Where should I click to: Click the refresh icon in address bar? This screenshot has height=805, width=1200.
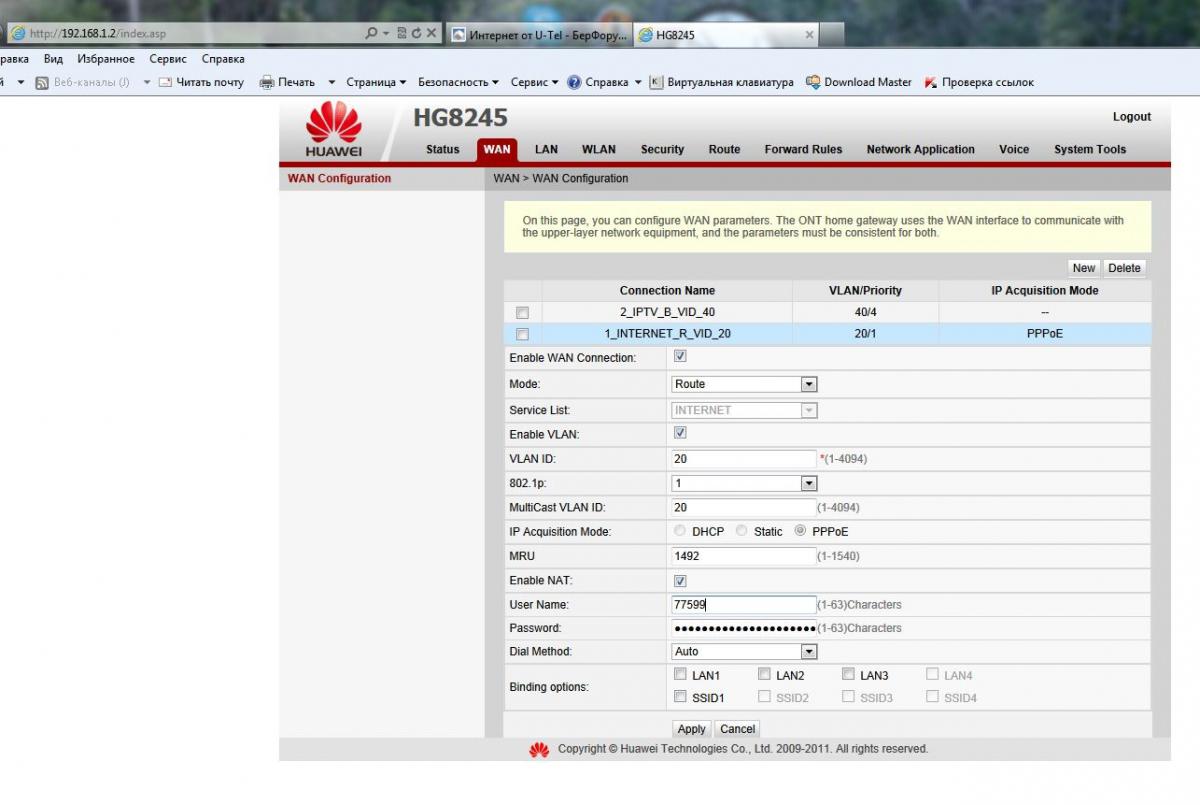point(416,33)
